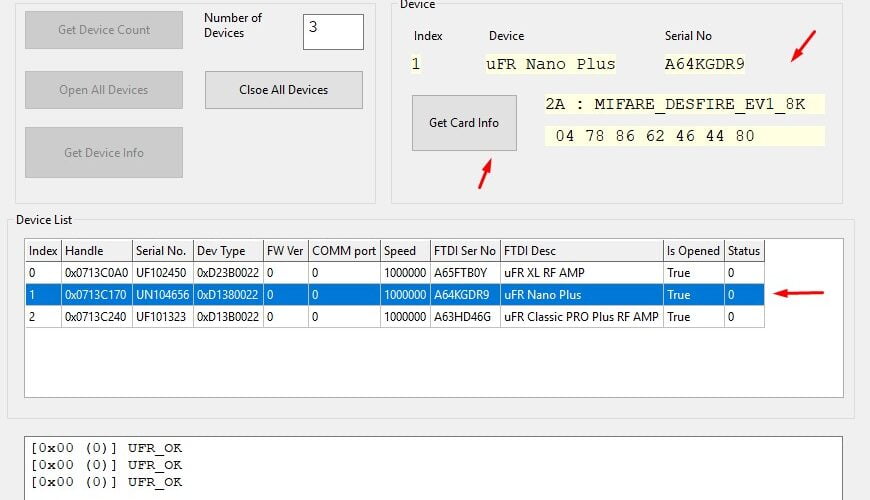Sort by the Serial No. column header

[163, 251]
